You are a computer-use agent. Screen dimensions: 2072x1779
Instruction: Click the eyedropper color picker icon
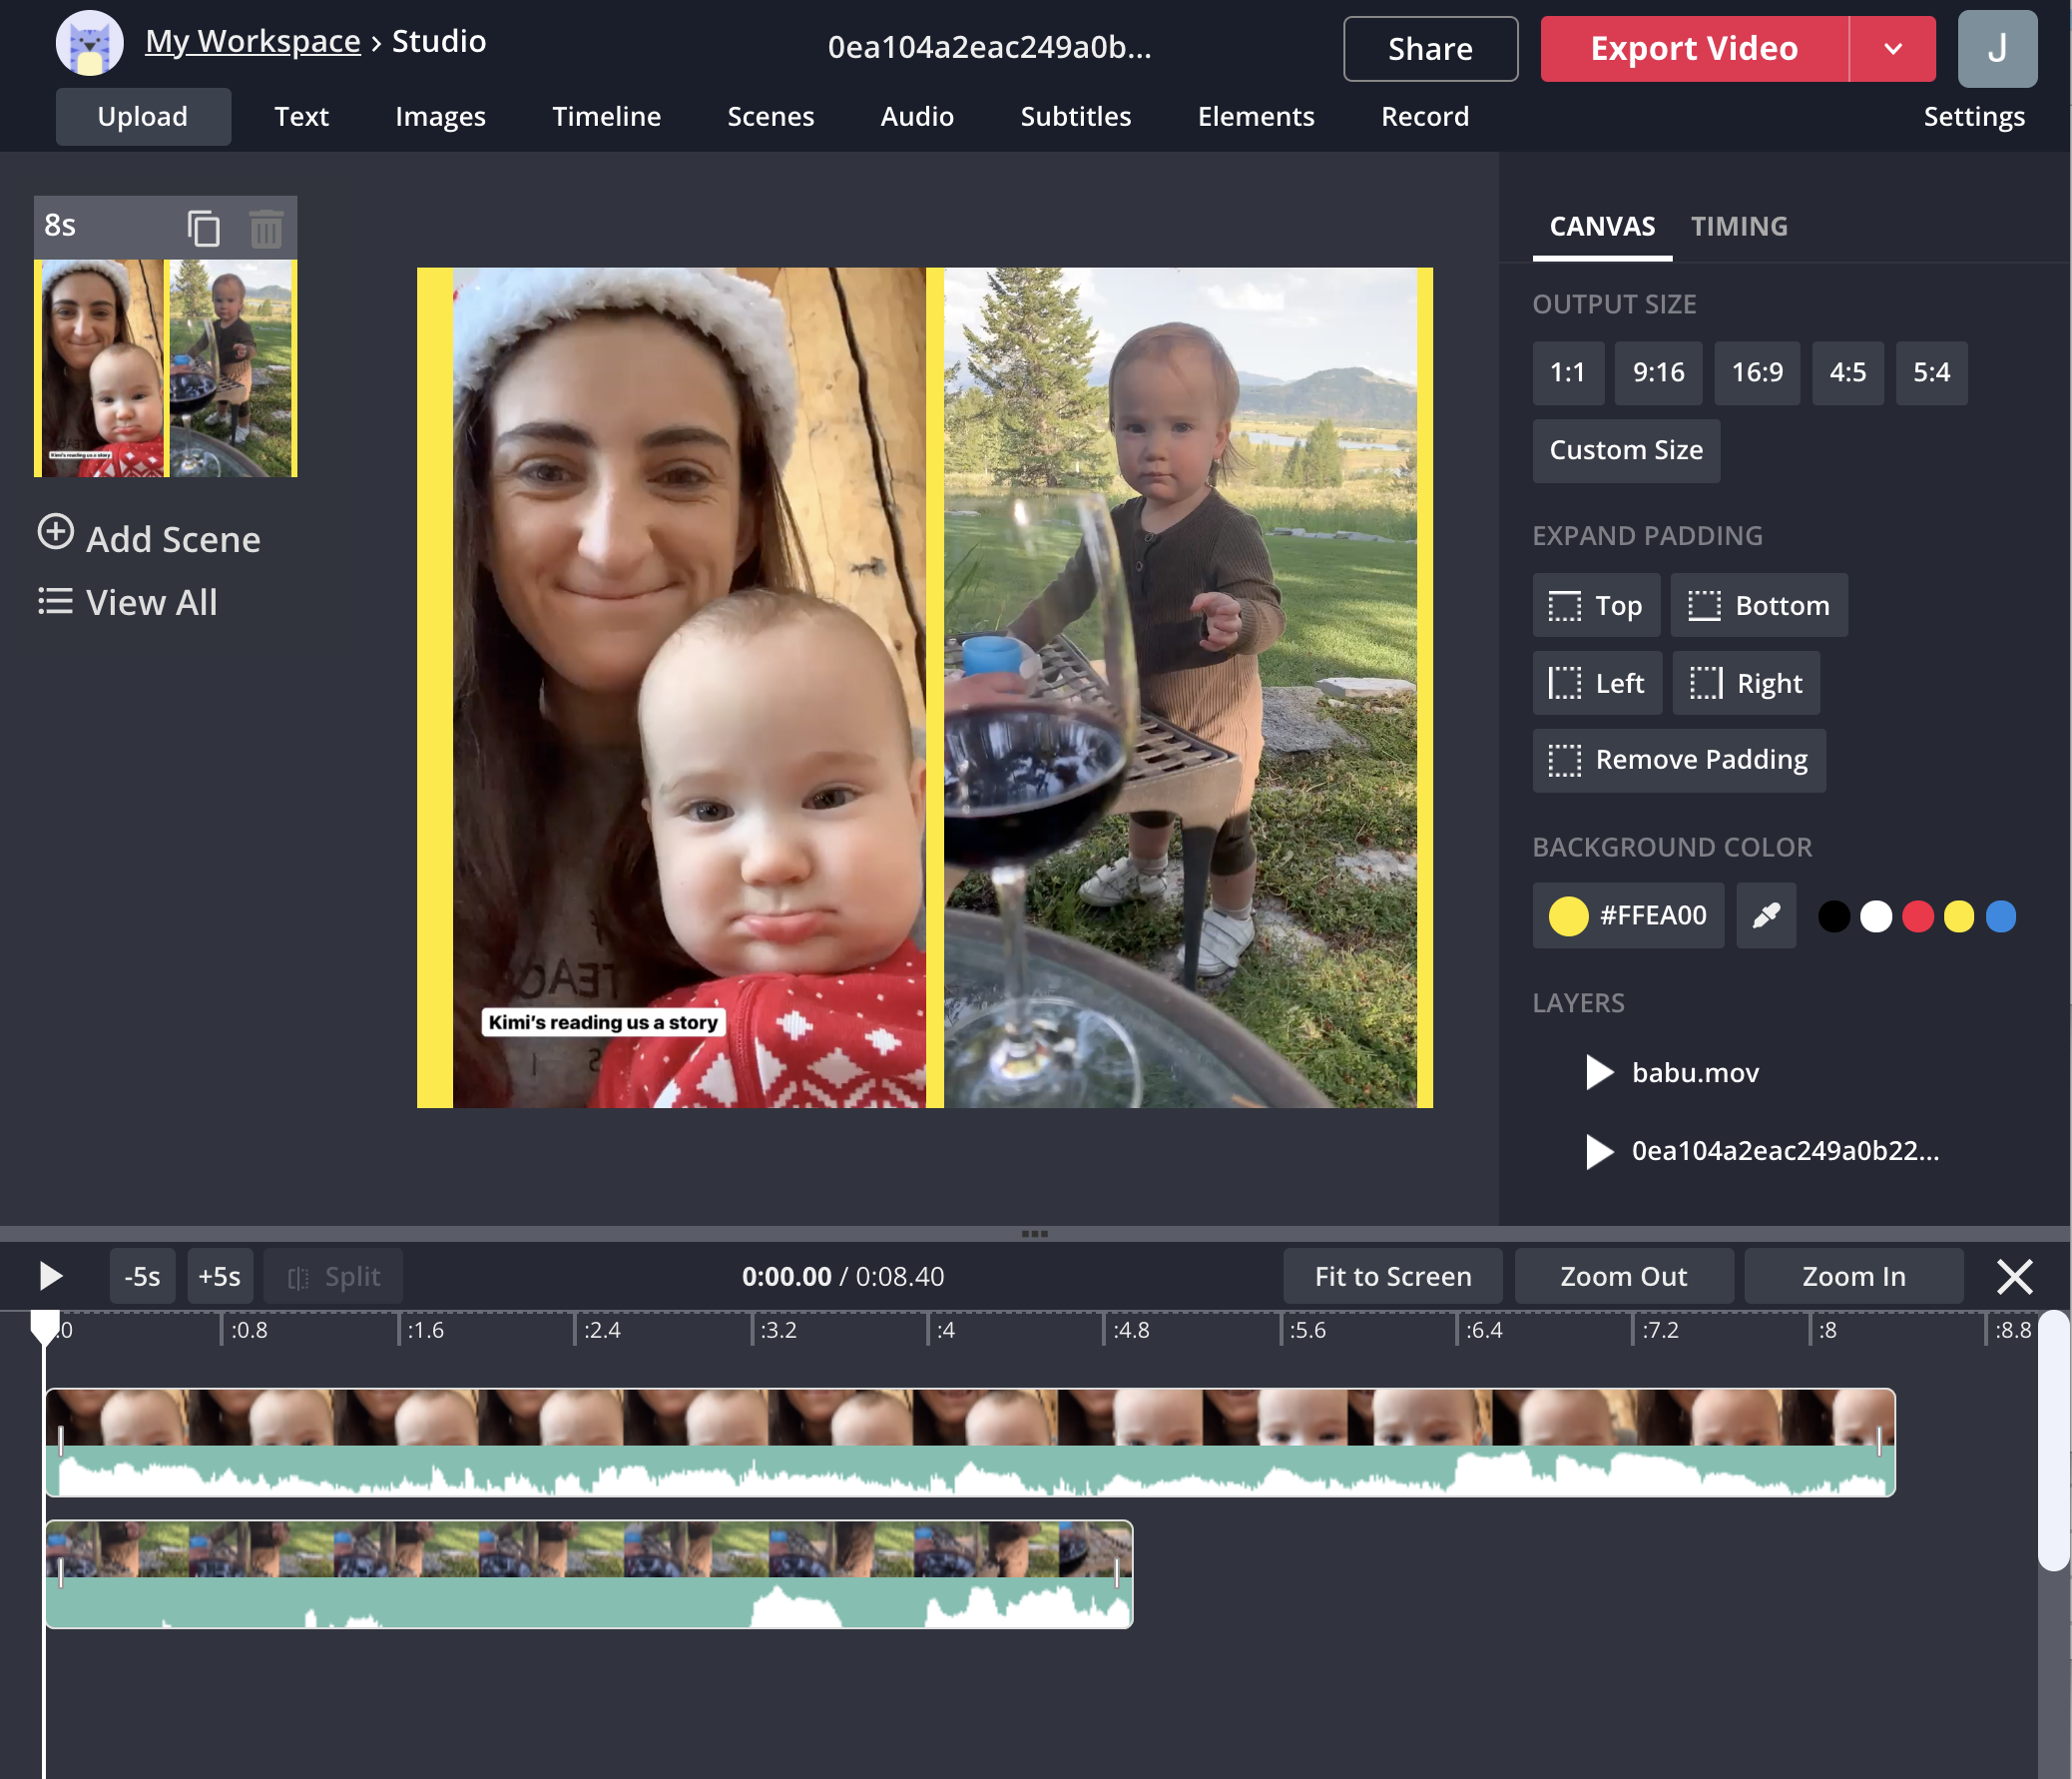tap(1766, 915)
